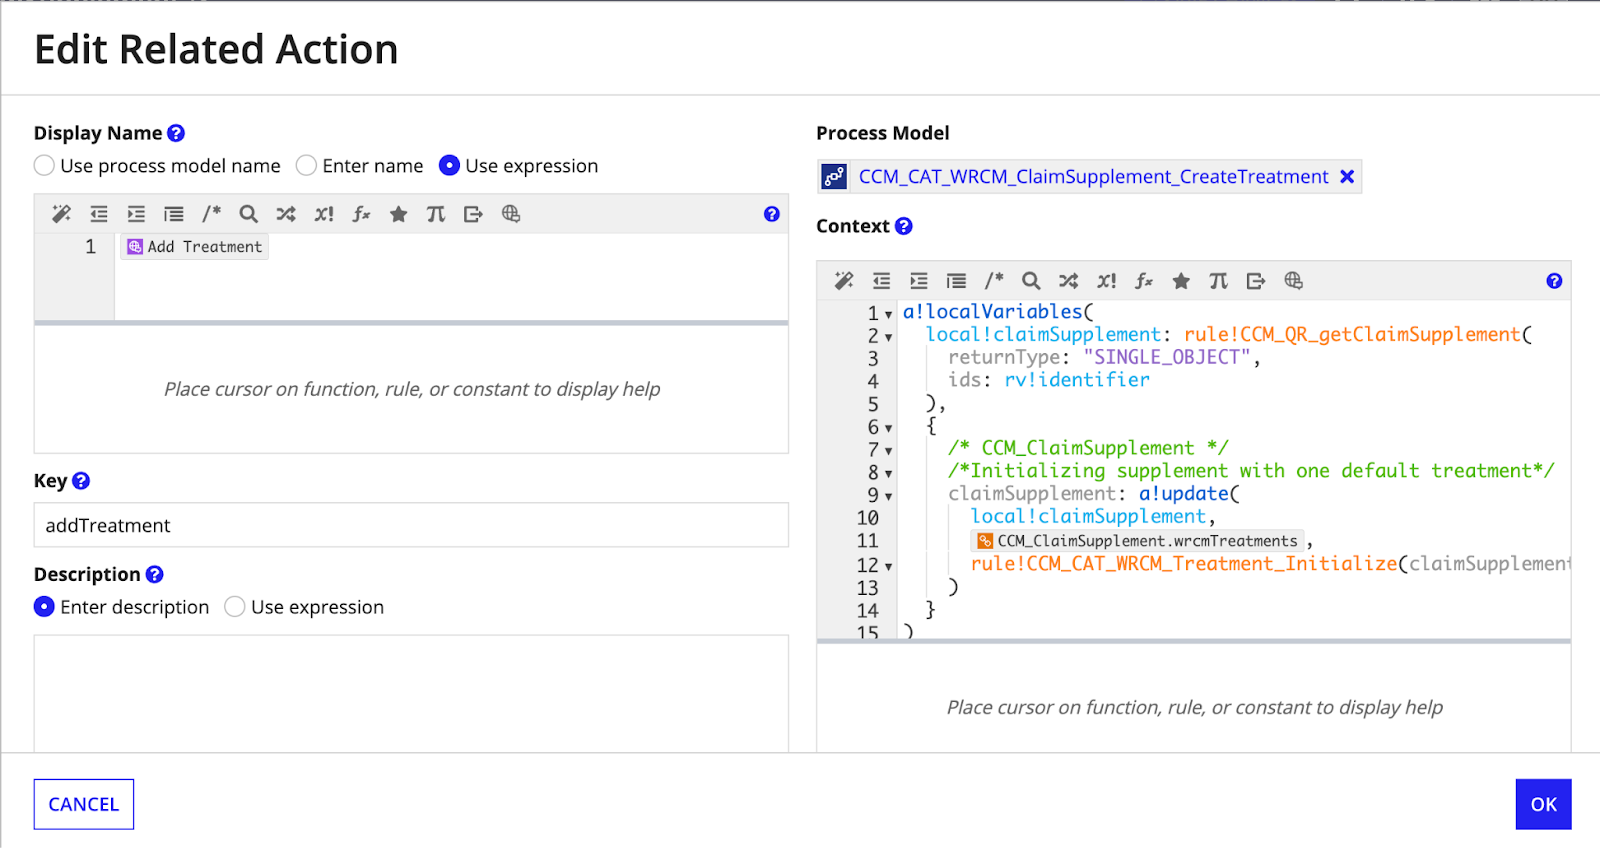Click rv!identifier in Context code line 4
The image size is (1600, 848).
click(1077, 380)
